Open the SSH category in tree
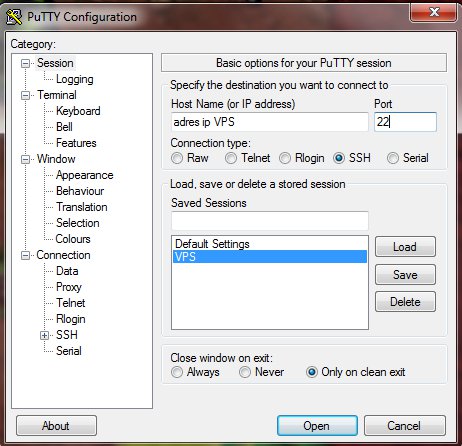The image size is (462, 446). (x=67, y=335)
